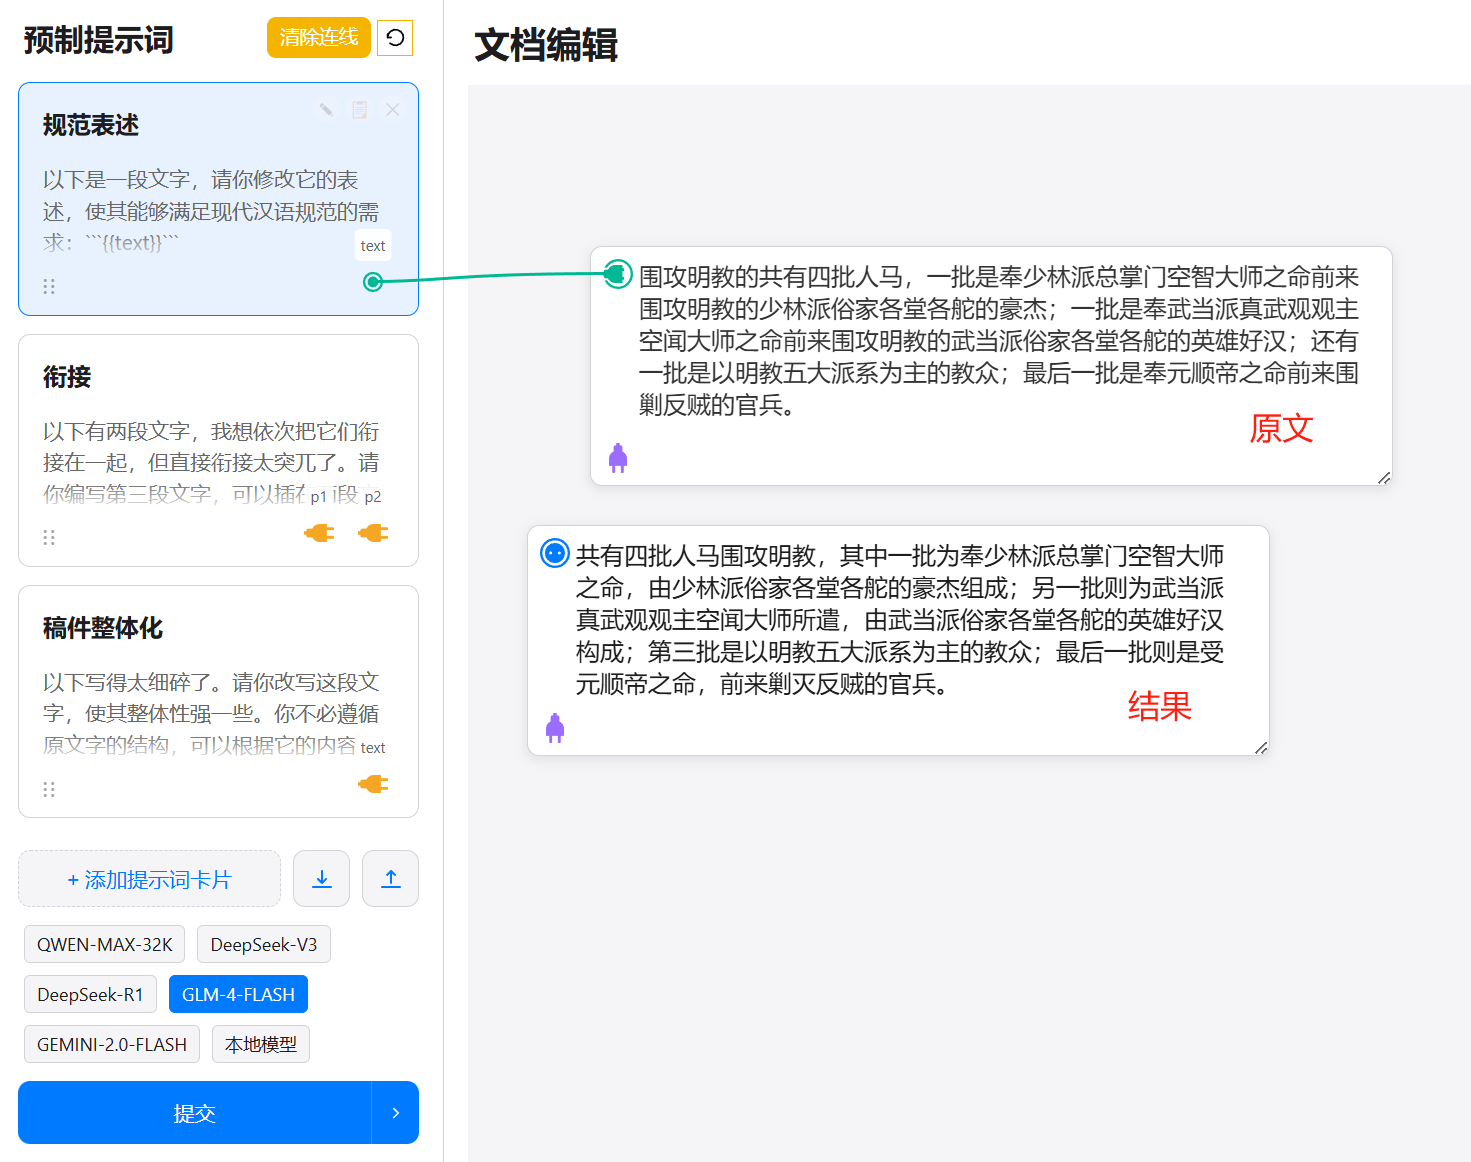Select the QWEN-MAX-32K model
Image resolution: width=1471 pixels, height=1162 pixels.
click(x=104, y=944)
